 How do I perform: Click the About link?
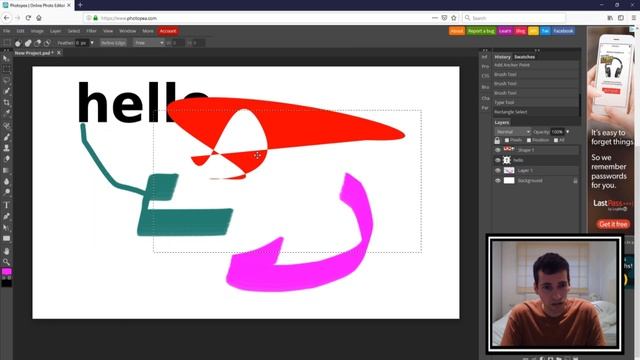click(x=457, y=31)
